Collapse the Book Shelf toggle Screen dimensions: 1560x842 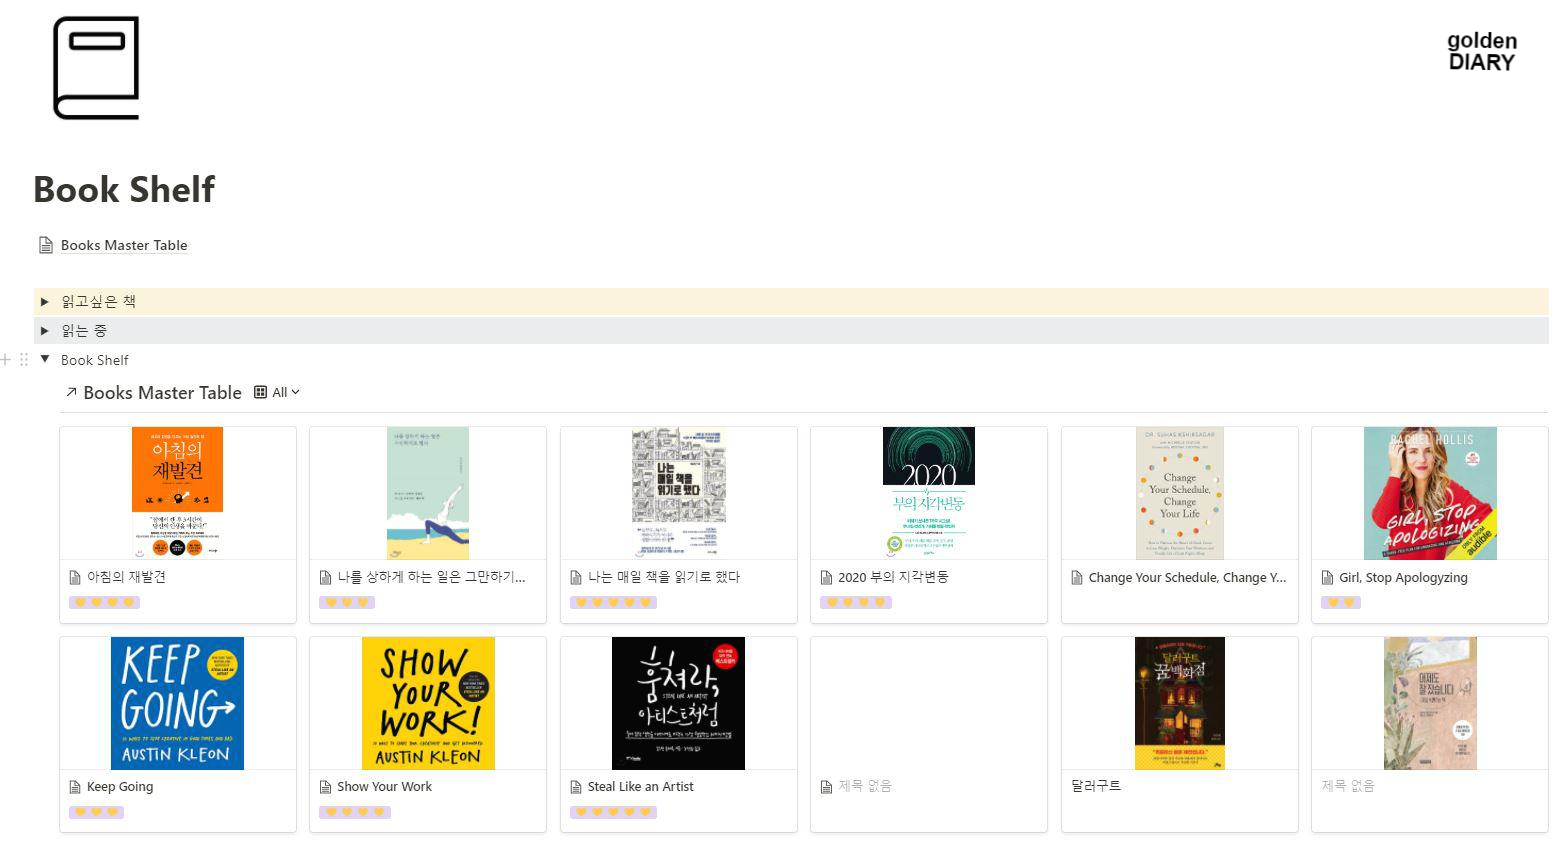point(45,359)
